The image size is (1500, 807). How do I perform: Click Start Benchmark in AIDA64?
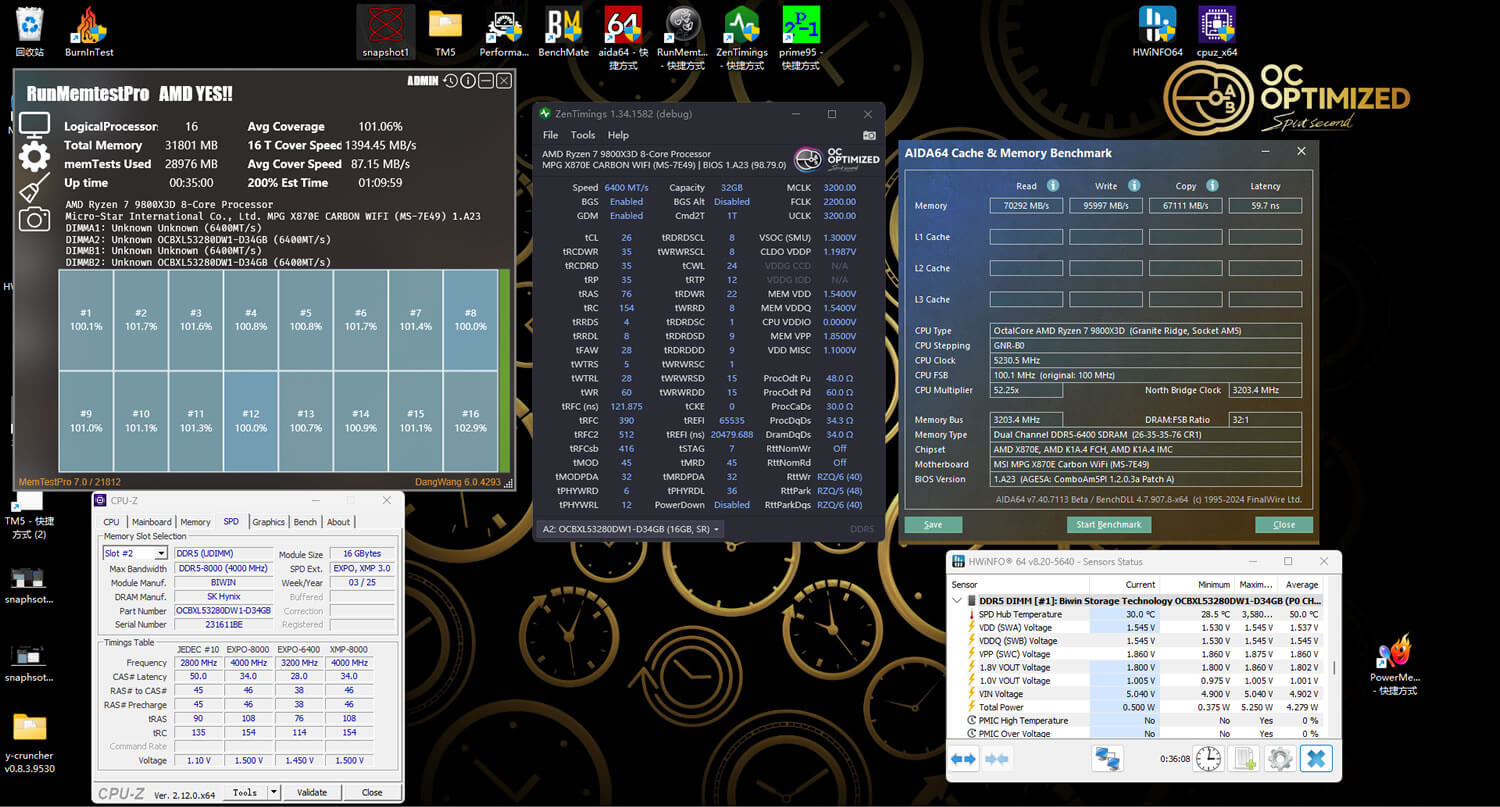coord(1109,525)
